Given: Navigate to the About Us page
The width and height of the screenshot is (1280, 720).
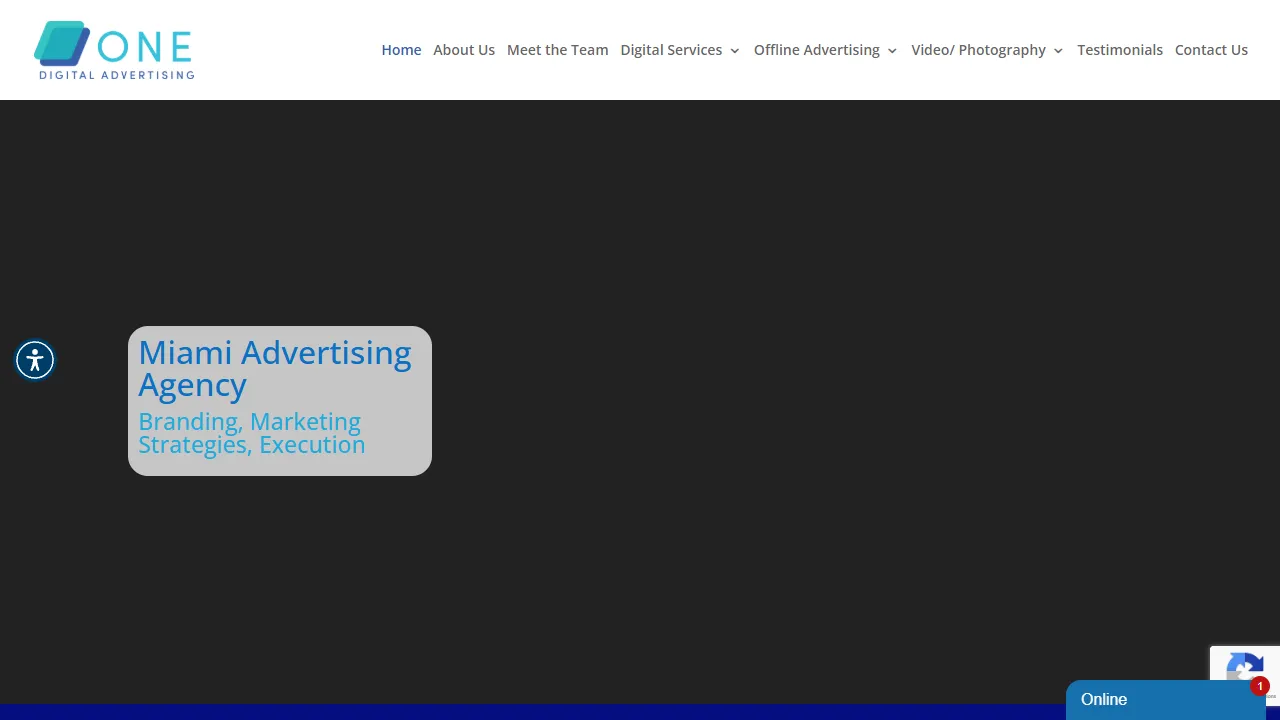Looking at the screenshot, I should [464, 50].
